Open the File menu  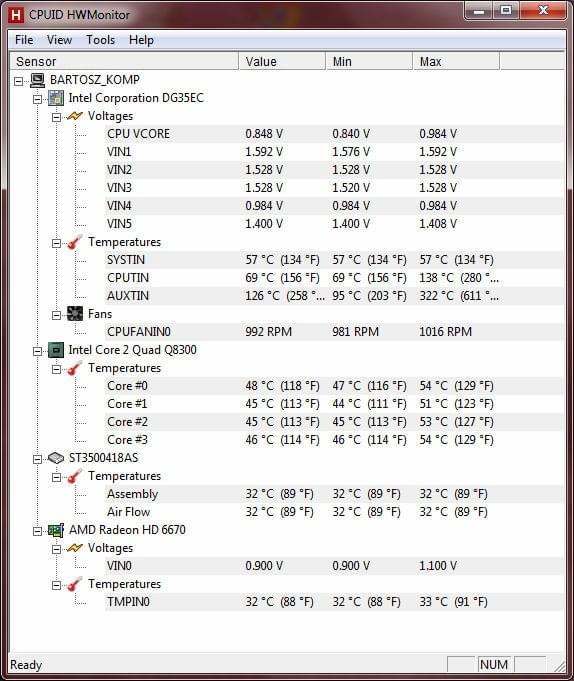24,40
